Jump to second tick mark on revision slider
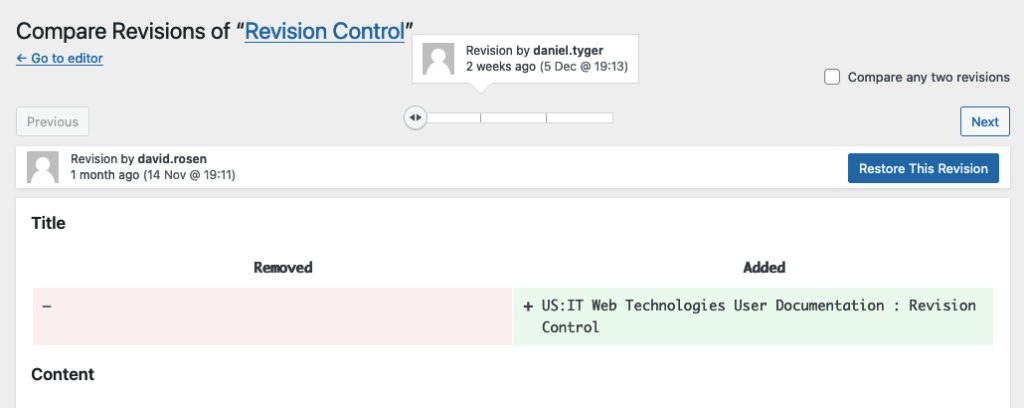Screen dimensions: 1024x408 [547, 118]
